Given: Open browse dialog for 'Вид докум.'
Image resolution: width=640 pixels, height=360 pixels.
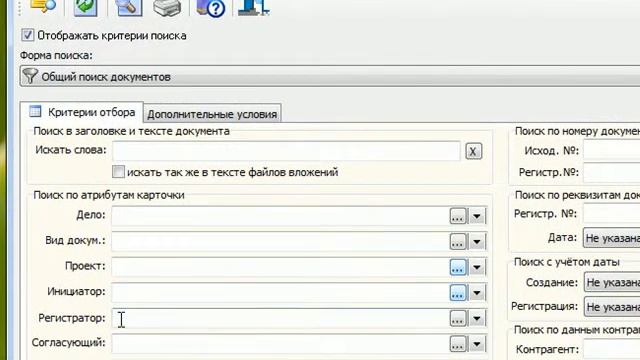Looking at the screenshot, I should (458, 242).
